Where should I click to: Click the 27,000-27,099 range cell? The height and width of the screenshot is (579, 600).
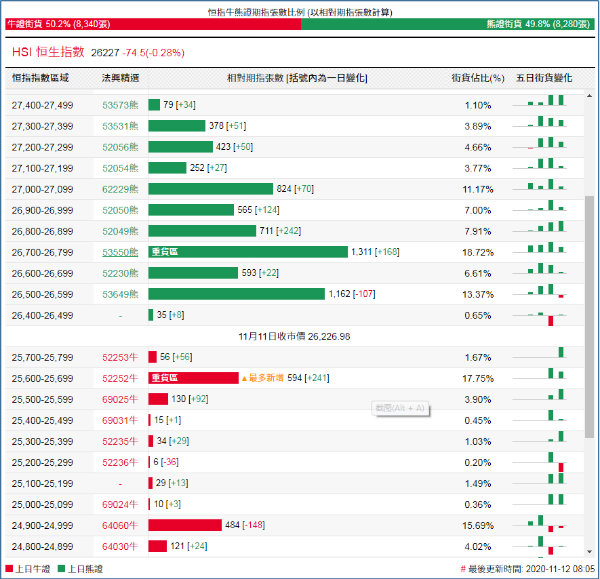[x=42, y=189]
